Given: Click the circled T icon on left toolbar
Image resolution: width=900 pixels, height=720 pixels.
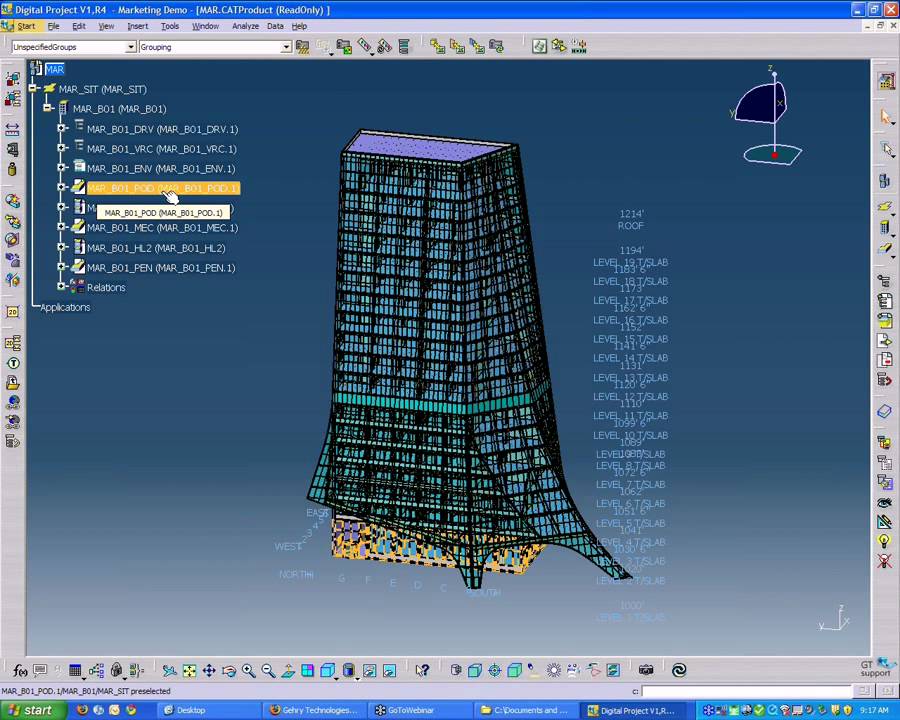Looking at the screenshot, I should (13, 363).
